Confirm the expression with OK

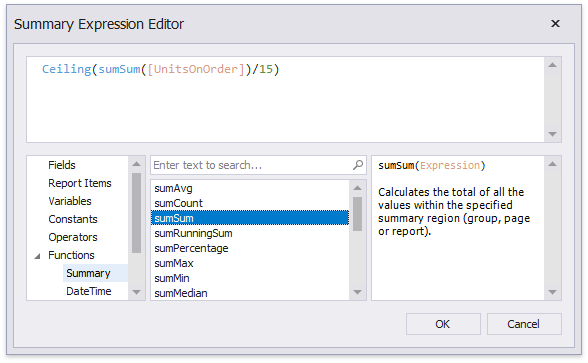pos(443,324)
